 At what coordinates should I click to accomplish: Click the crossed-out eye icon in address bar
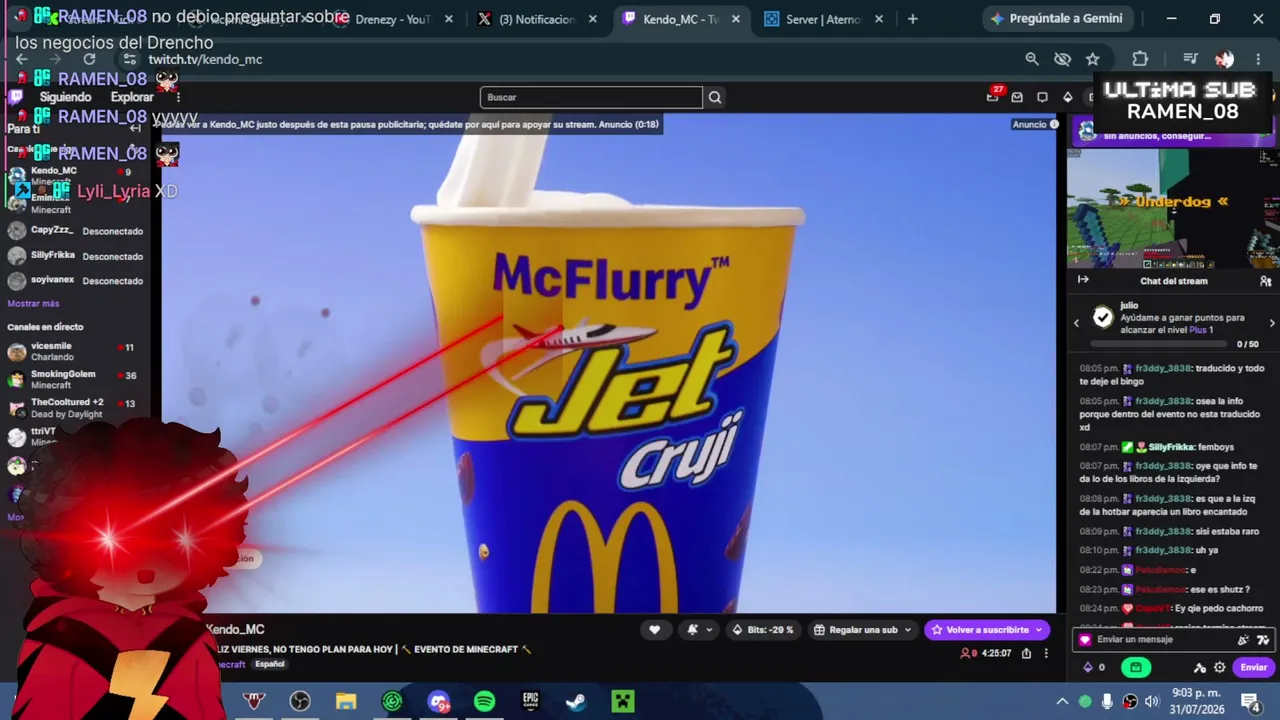coord(1063,59)
